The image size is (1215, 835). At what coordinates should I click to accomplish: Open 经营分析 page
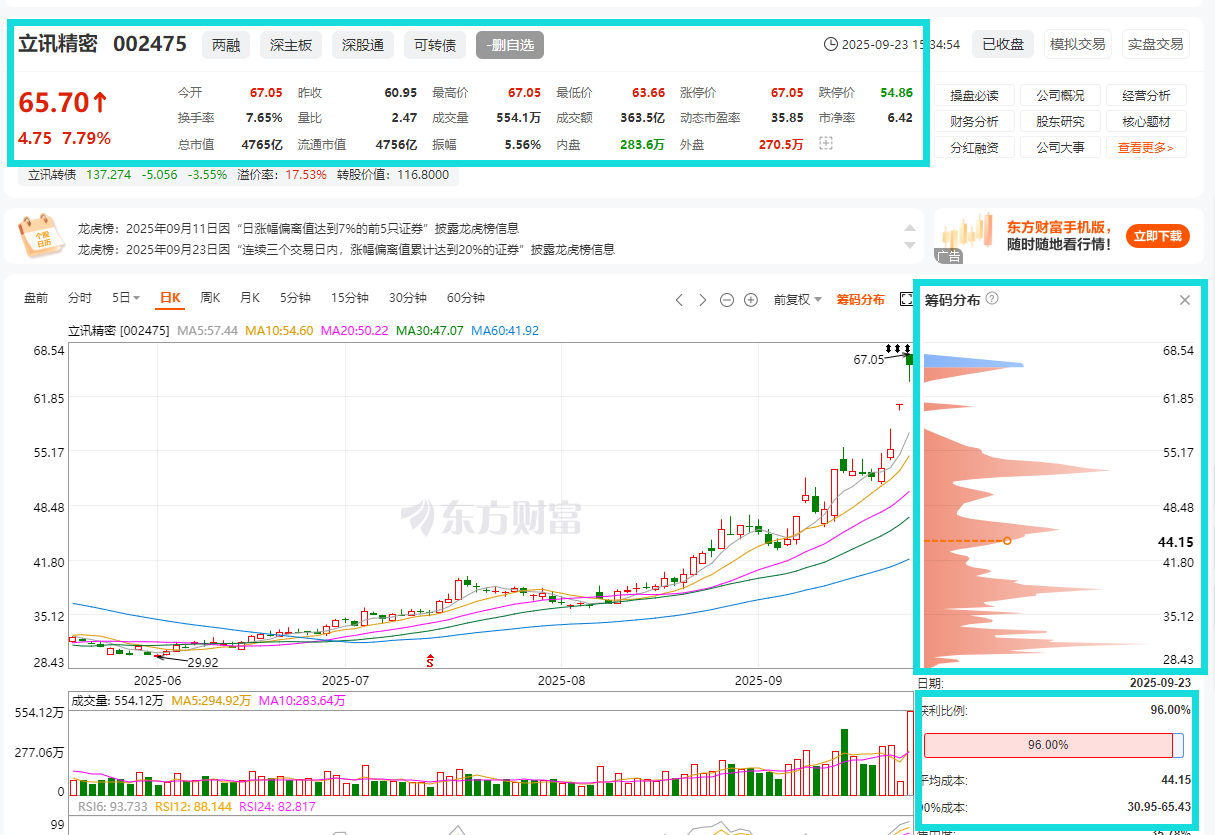(x=1146, y=96)
